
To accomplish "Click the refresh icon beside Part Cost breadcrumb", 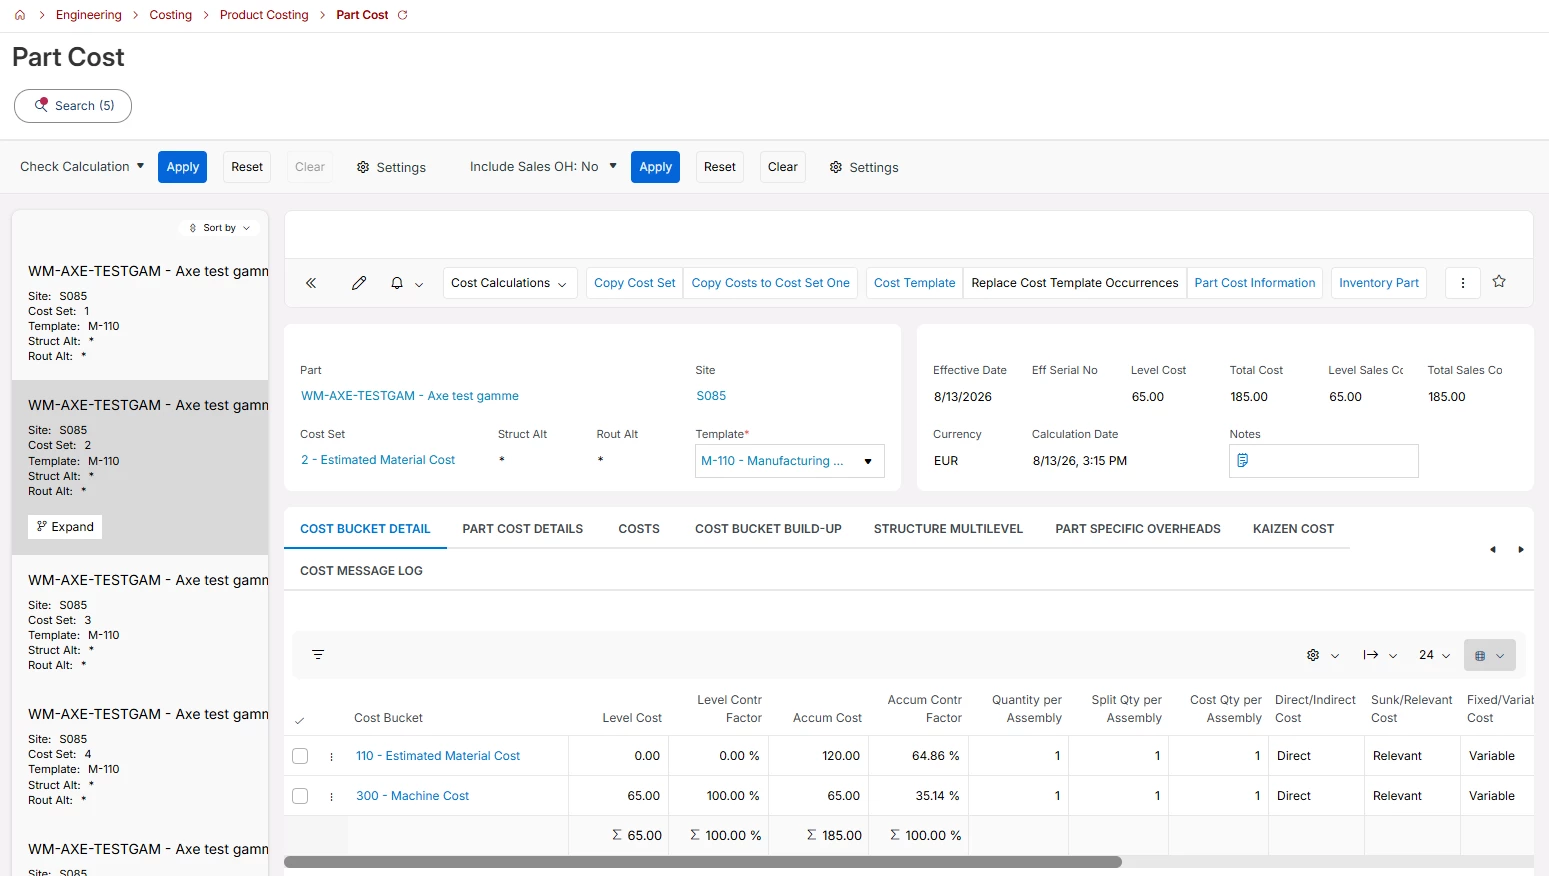I will coord(403,15).
